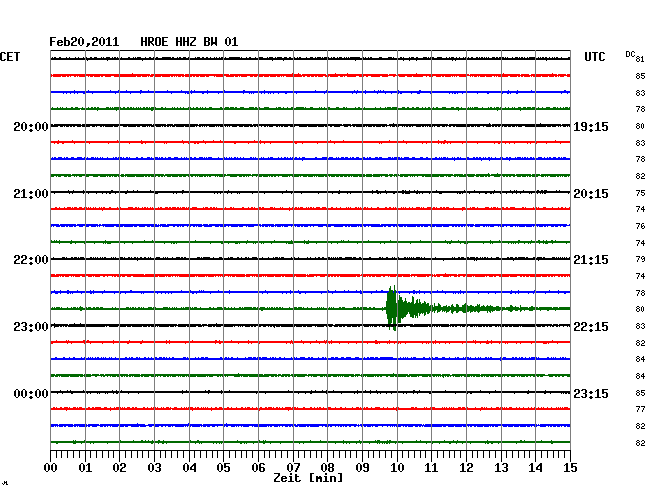Screen dimensions: 650x494
Task: Click DC value 79 beside 21:15 UTC
Action: pos(640,259)
